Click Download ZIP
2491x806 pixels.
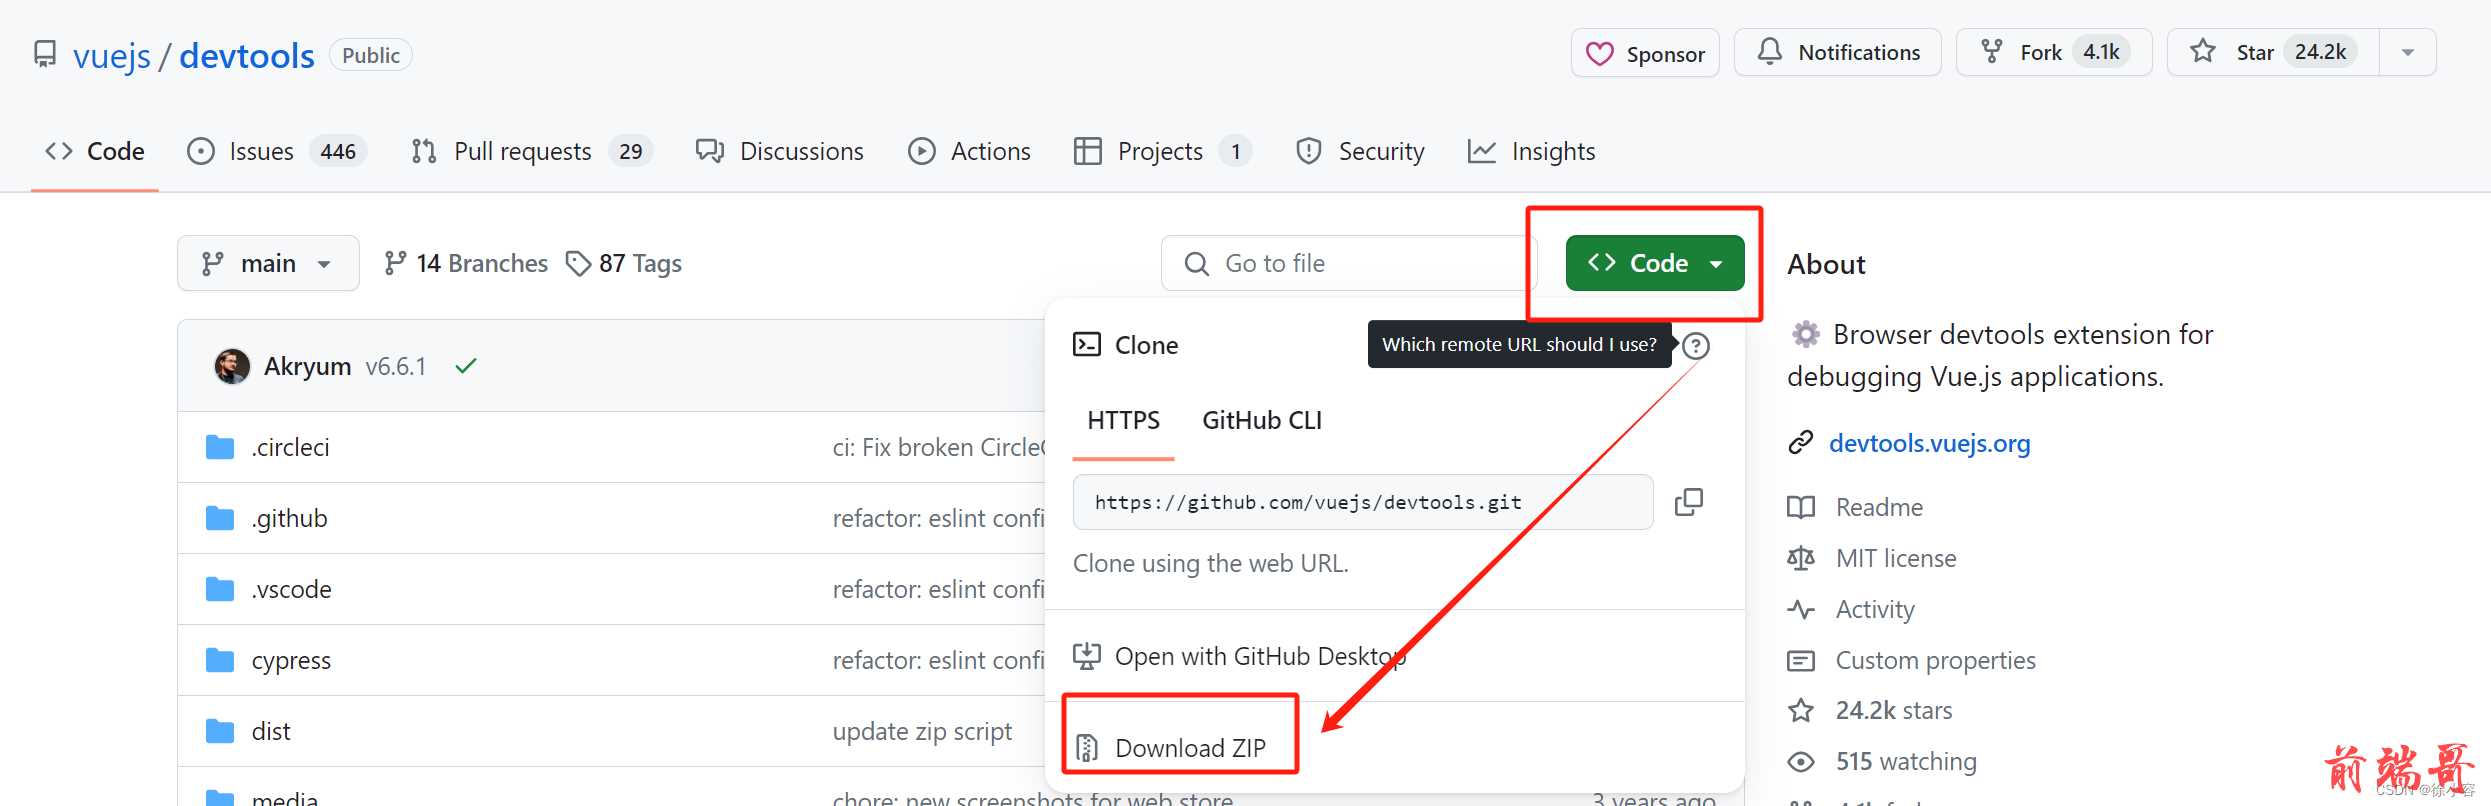click(x=1190, y=748)
